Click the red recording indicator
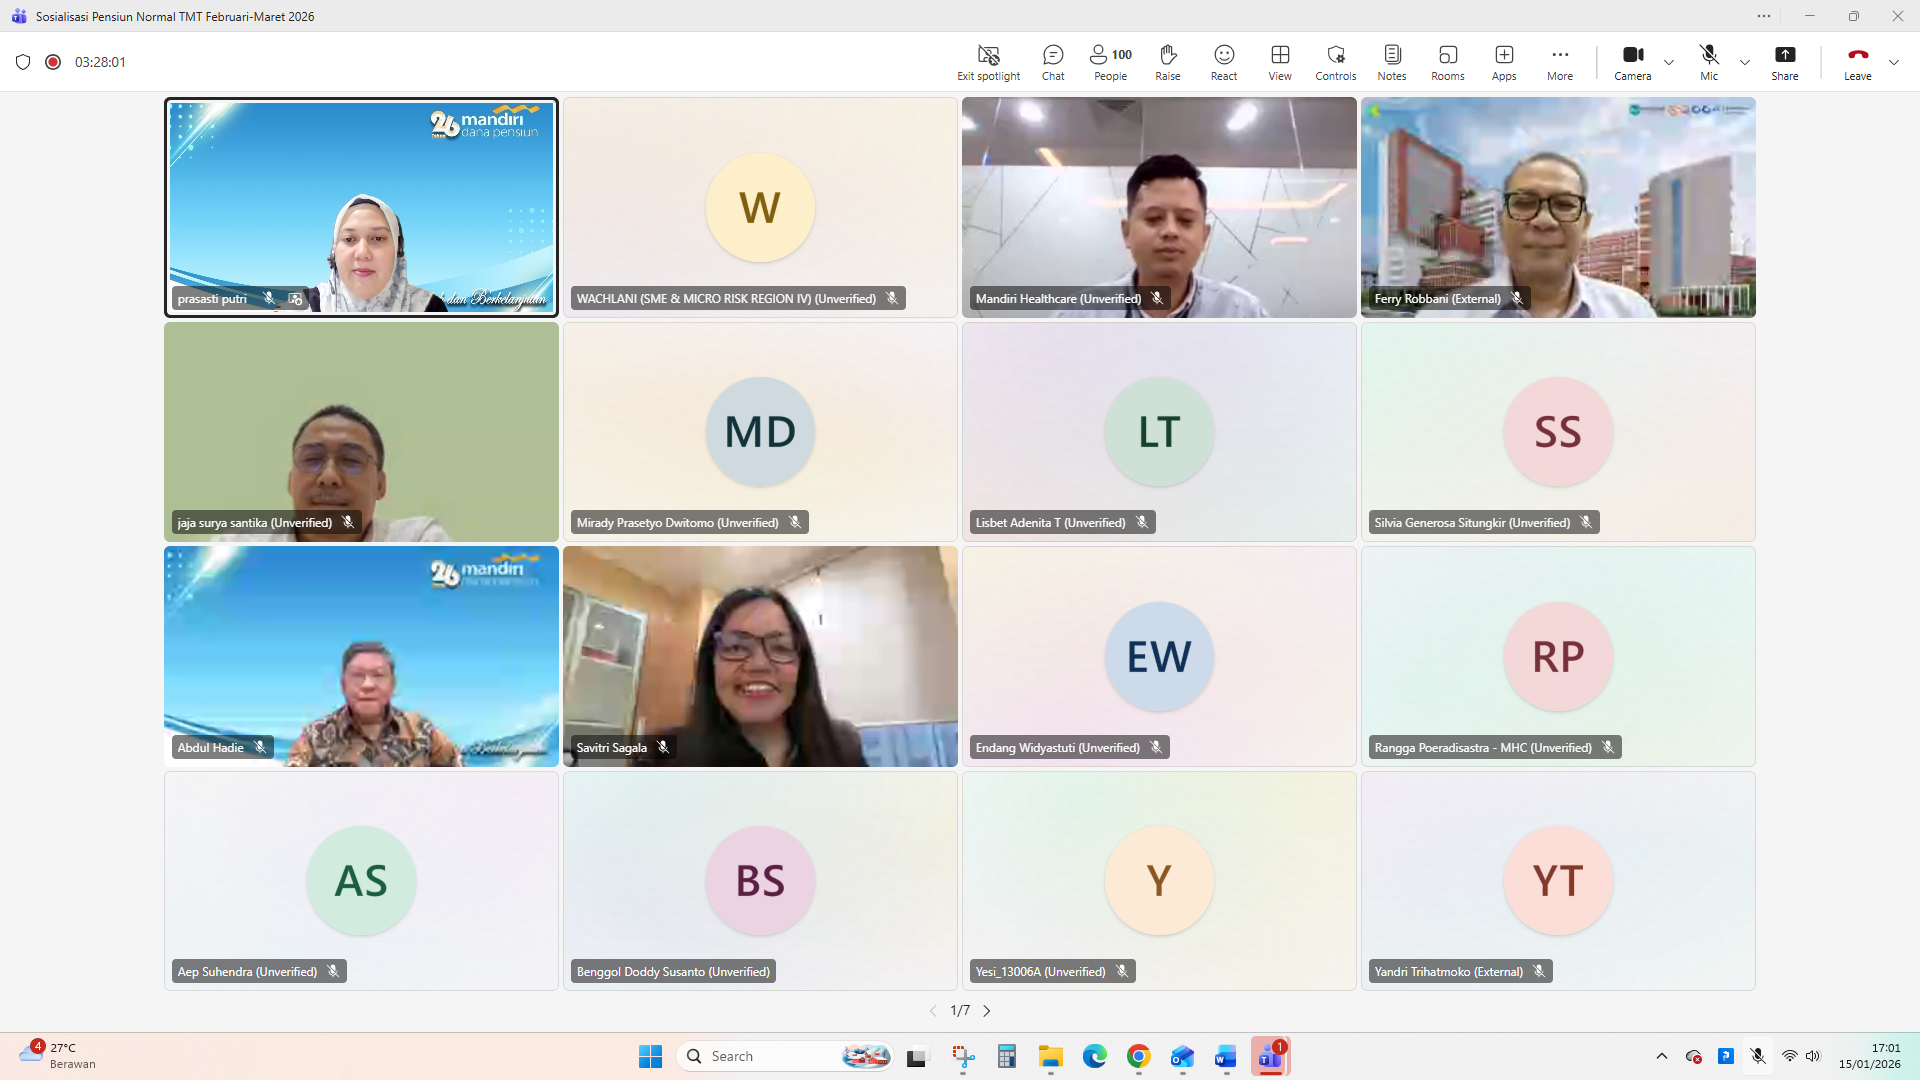 [53, 62]
